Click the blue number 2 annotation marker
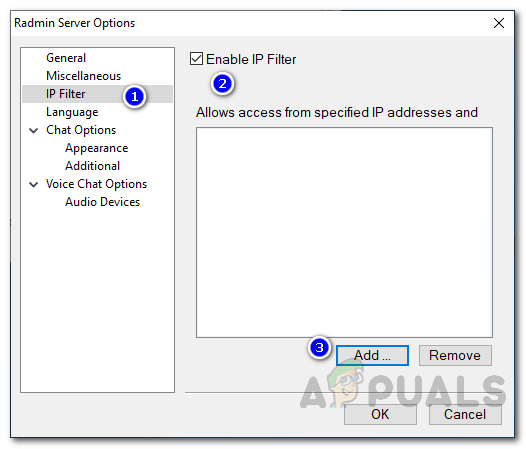 point(222,84)
